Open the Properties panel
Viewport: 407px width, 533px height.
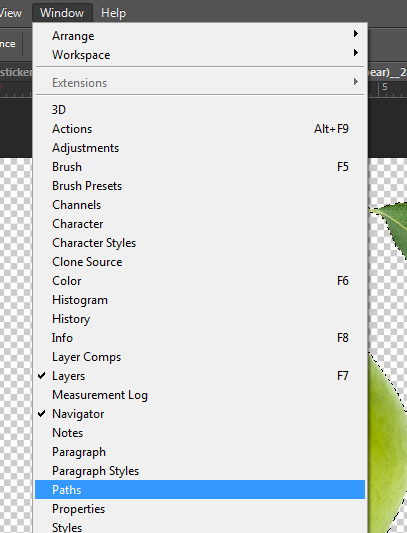[200, 509]
